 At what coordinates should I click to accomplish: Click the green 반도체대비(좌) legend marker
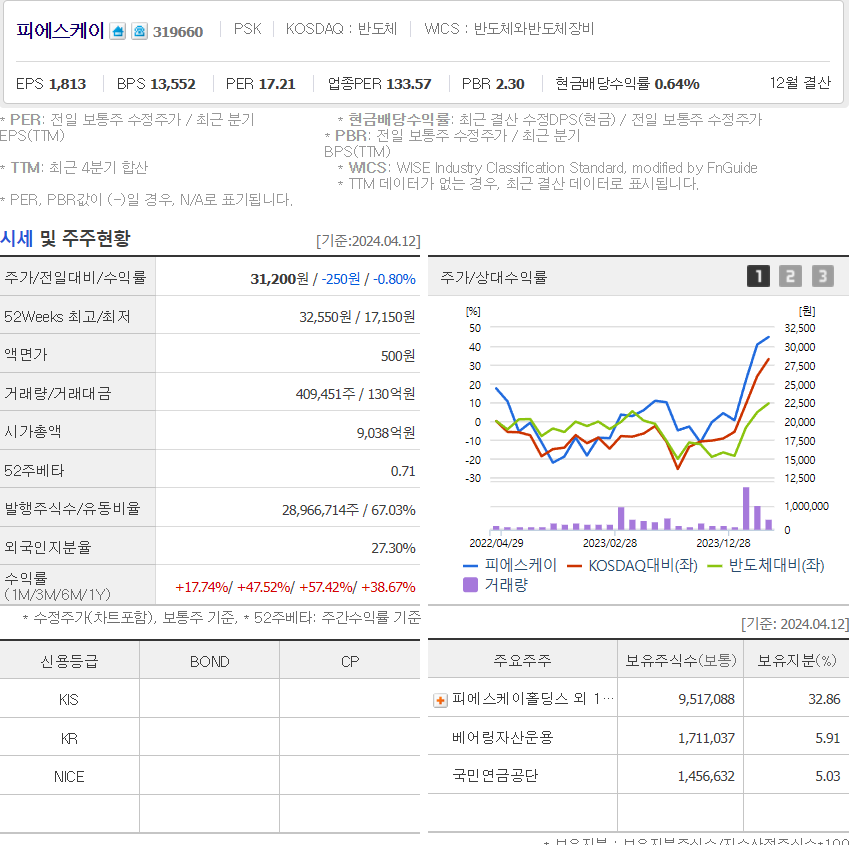coord(715,566)
